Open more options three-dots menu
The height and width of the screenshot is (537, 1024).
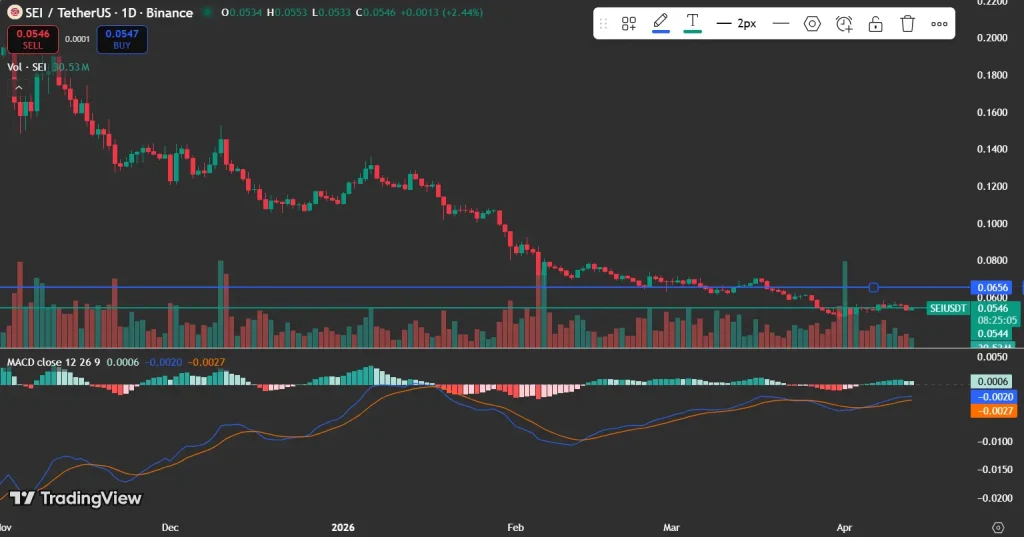[939, 24]
